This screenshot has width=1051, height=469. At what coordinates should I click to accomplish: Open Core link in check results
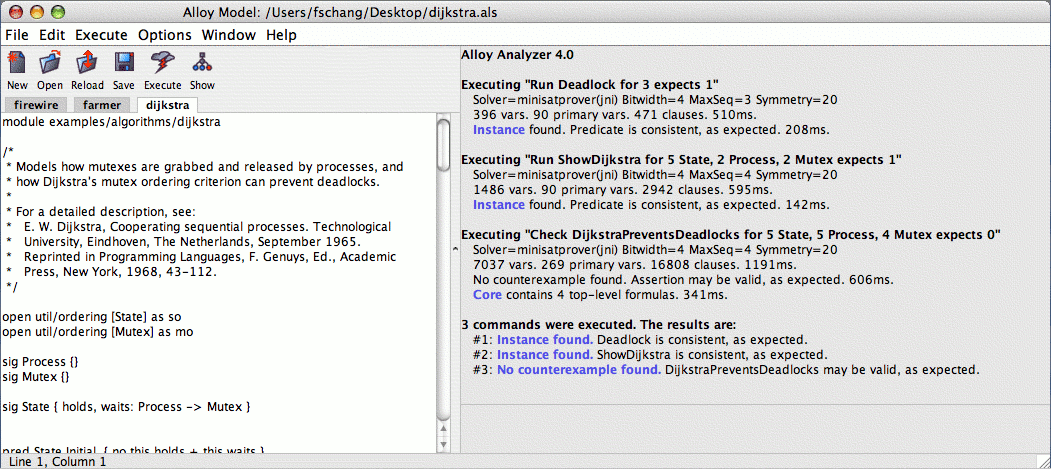487,294
